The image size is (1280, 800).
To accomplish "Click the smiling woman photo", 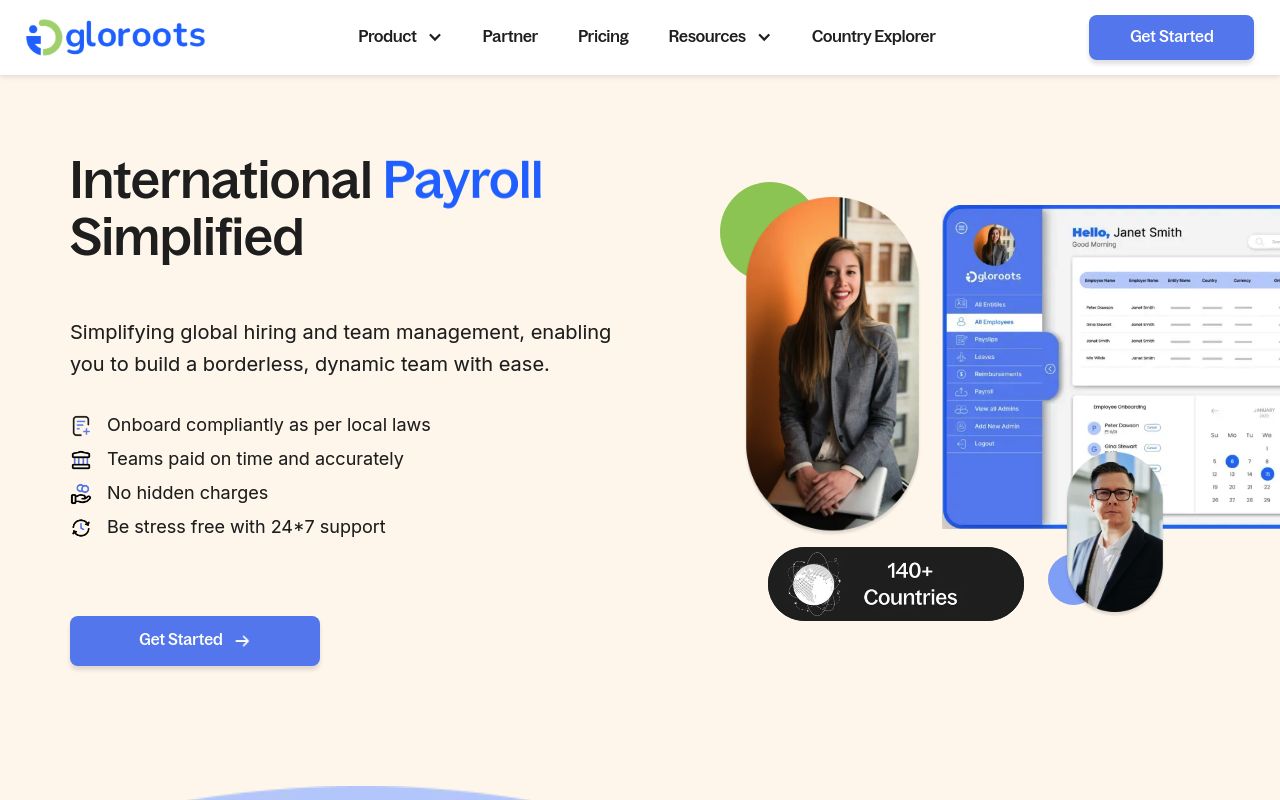I will [x=832, y=364].
